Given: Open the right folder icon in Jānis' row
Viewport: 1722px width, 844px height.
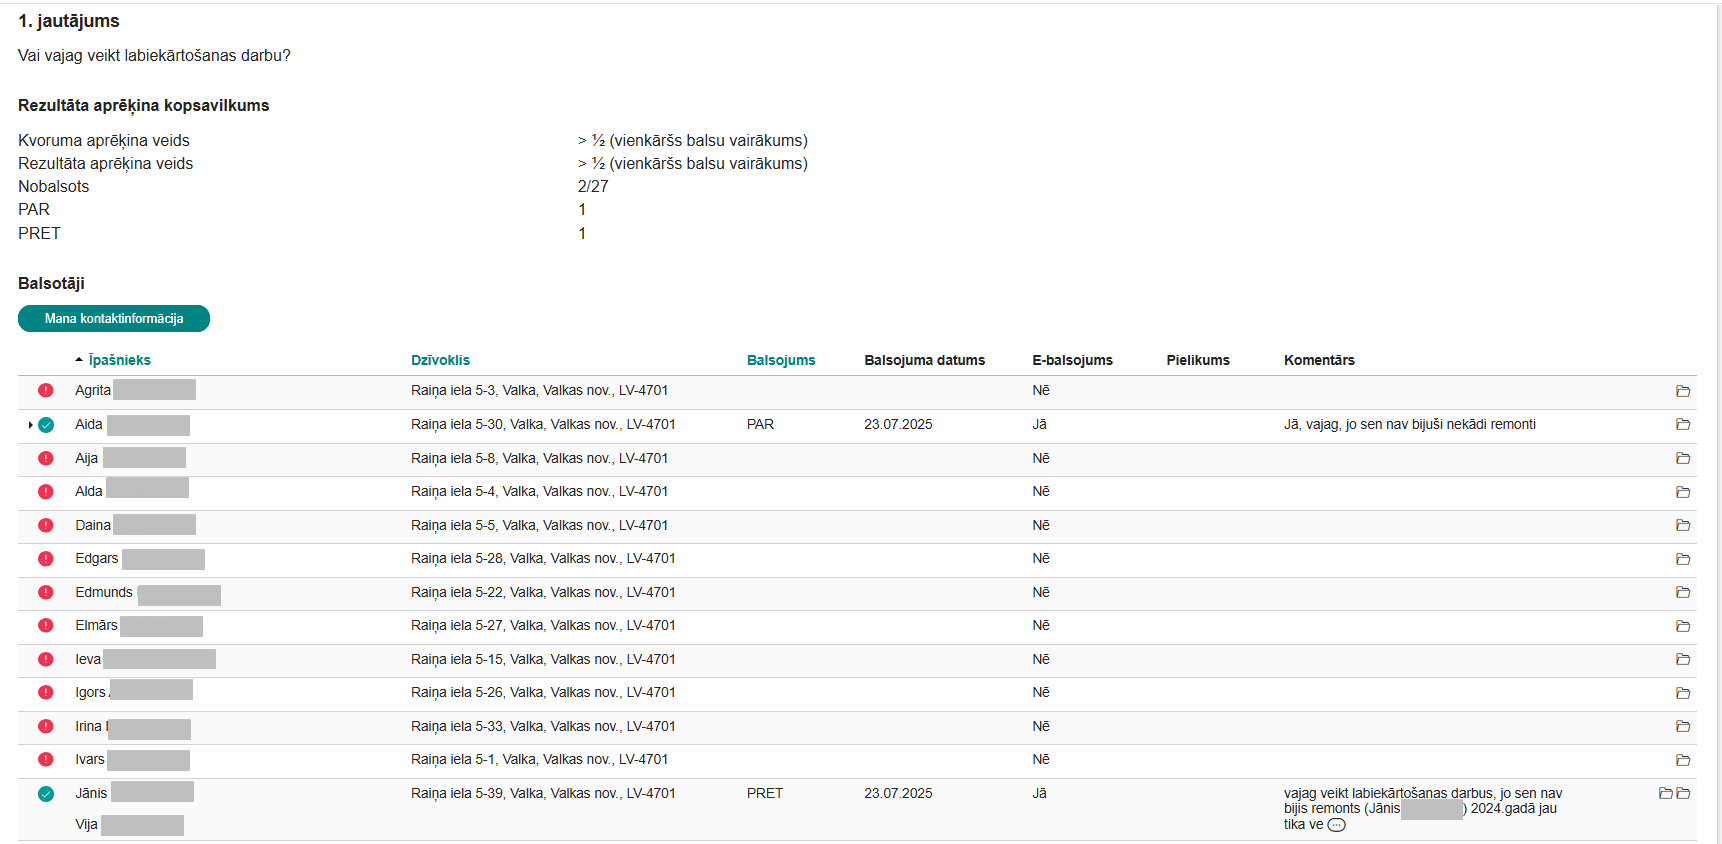Looking at the screenshot, I should click(1683, 793).
